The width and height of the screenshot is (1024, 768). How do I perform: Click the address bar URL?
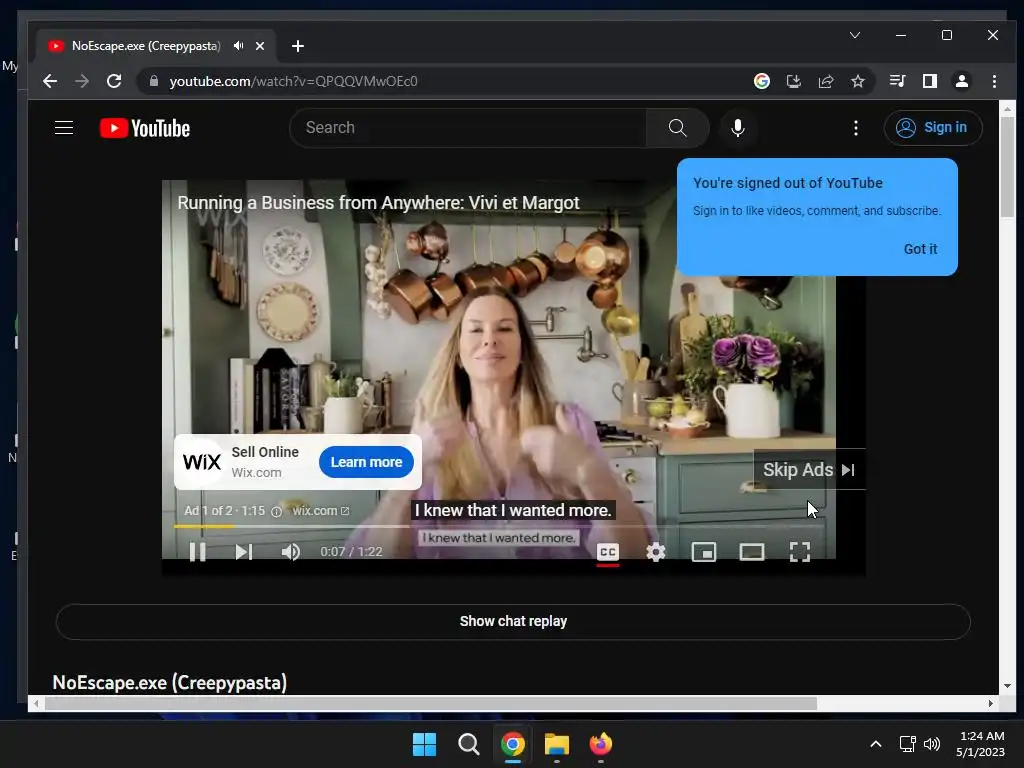(x=293, y=81)
